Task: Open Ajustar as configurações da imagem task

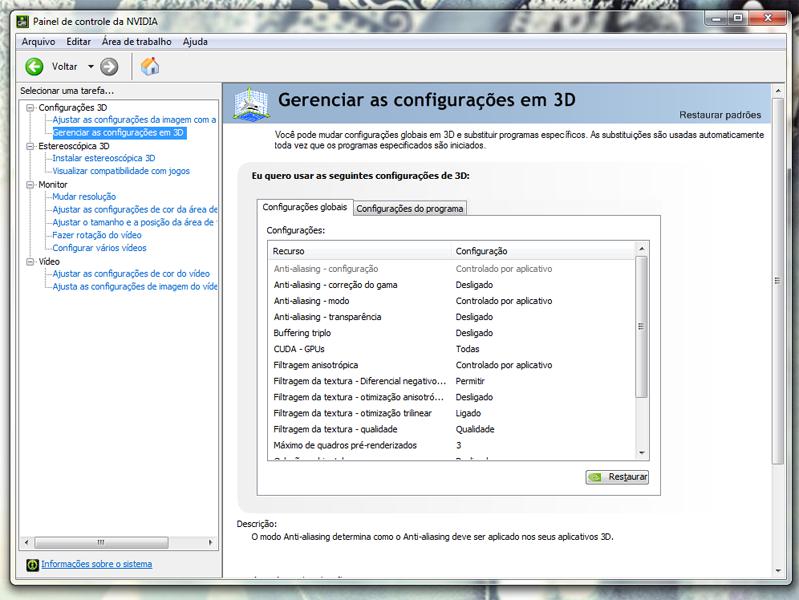Action: pos(134,120)
